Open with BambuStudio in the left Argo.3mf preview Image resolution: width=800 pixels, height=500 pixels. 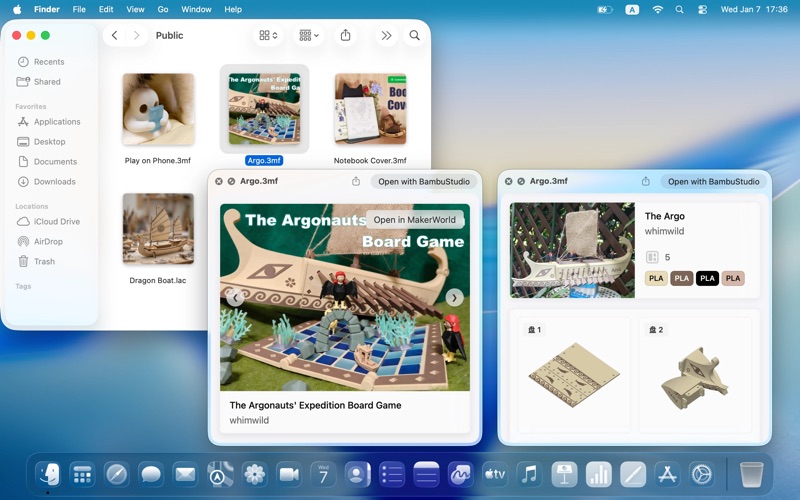[423, 181]
